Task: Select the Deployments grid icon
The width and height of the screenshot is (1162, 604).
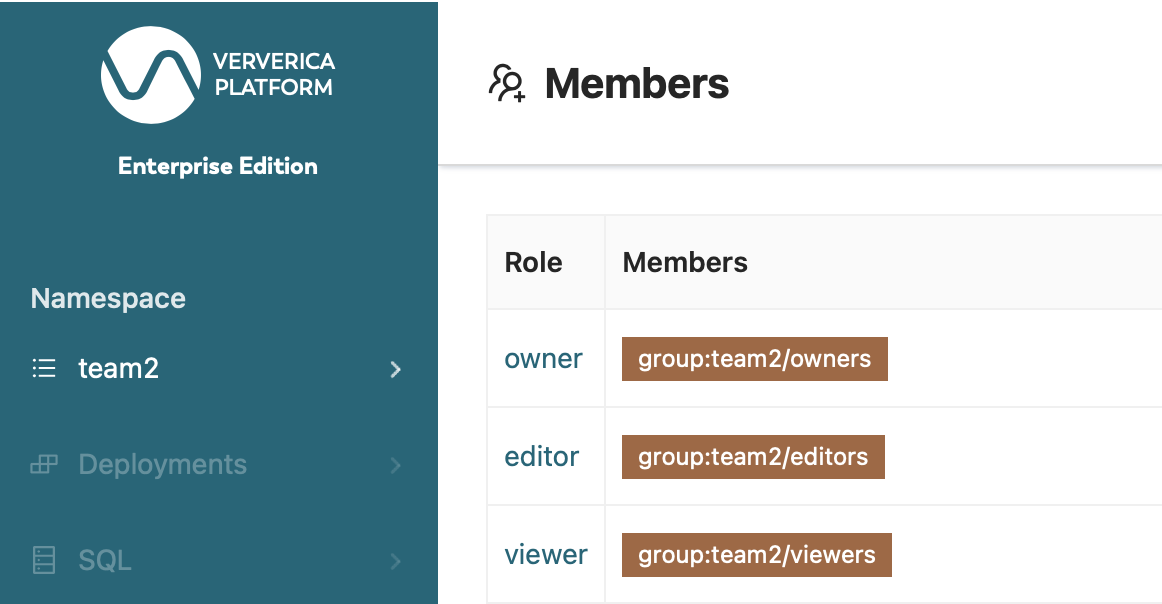Action: pyautogui.click(x=44, y=464)
